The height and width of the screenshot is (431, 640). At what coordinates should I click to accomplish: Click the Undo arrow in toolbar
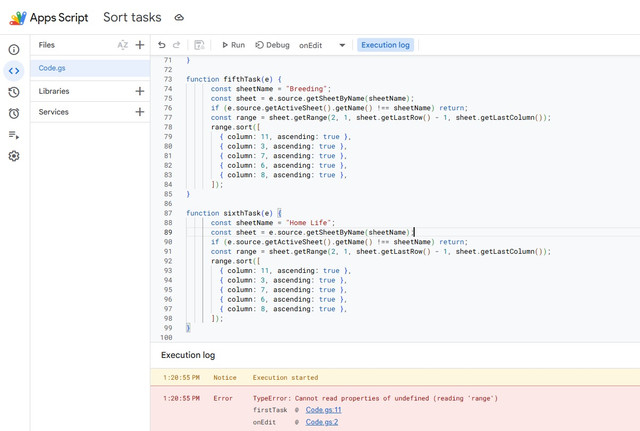point(162,45)
